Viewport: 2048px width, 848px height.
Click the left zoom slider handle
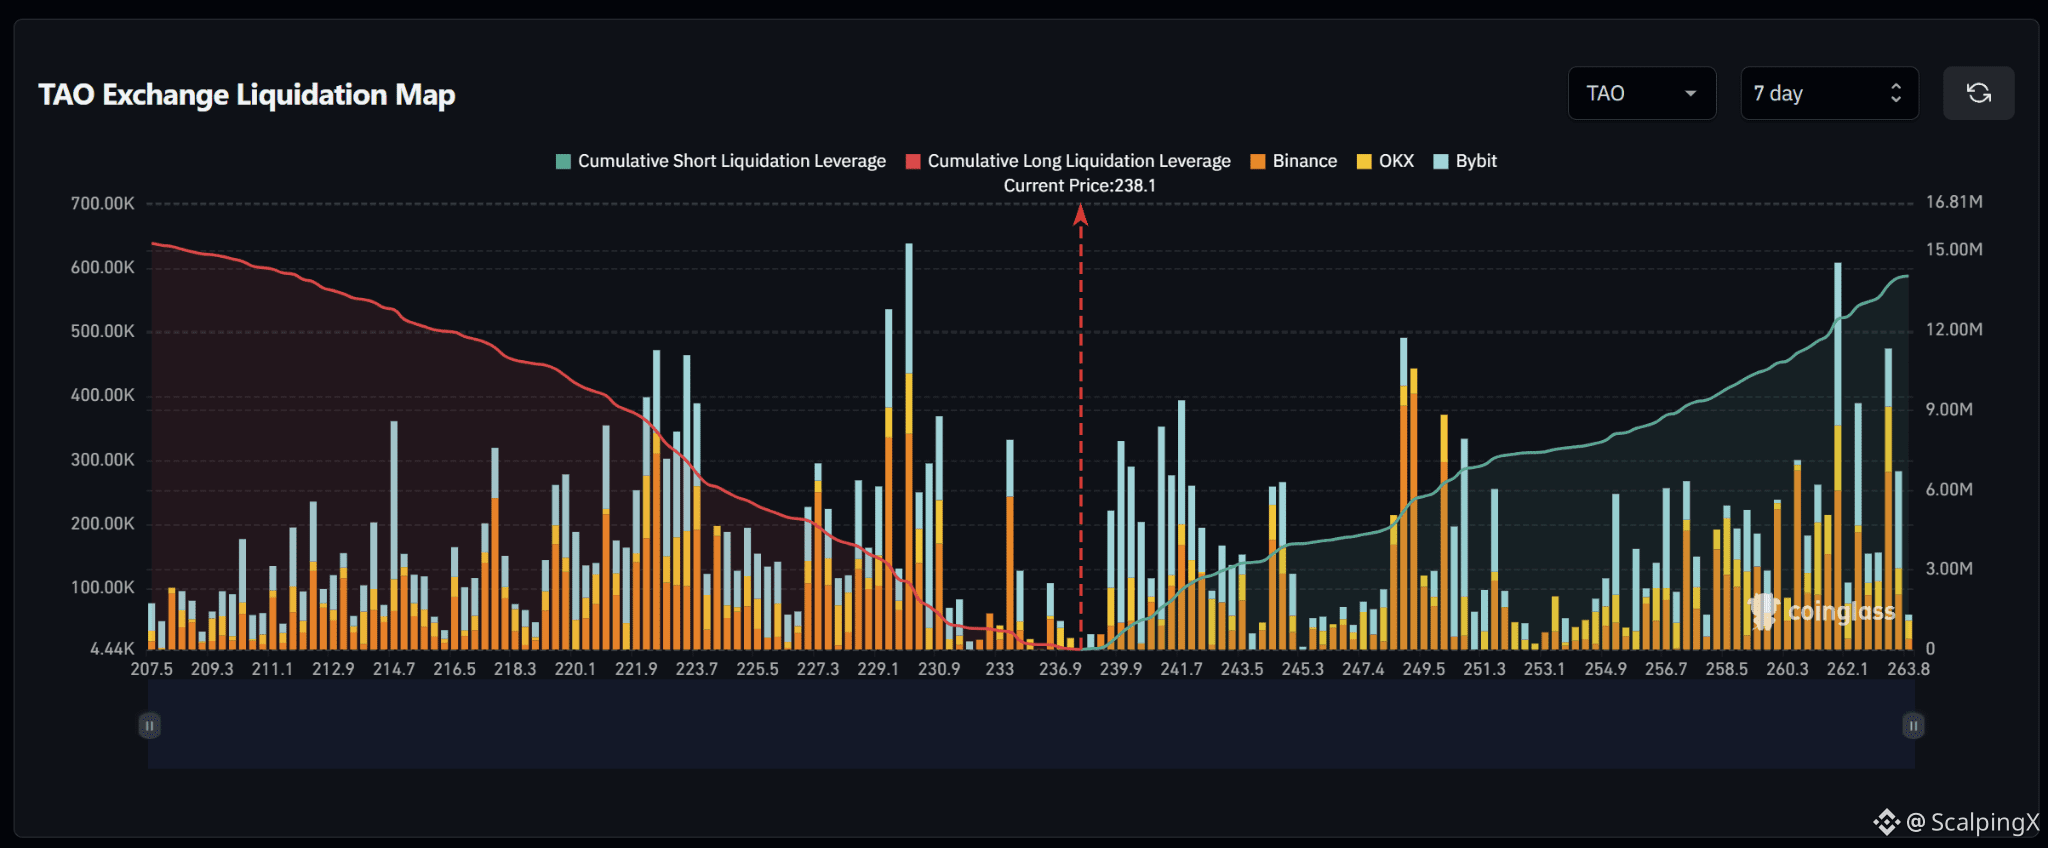coord(149,725)
